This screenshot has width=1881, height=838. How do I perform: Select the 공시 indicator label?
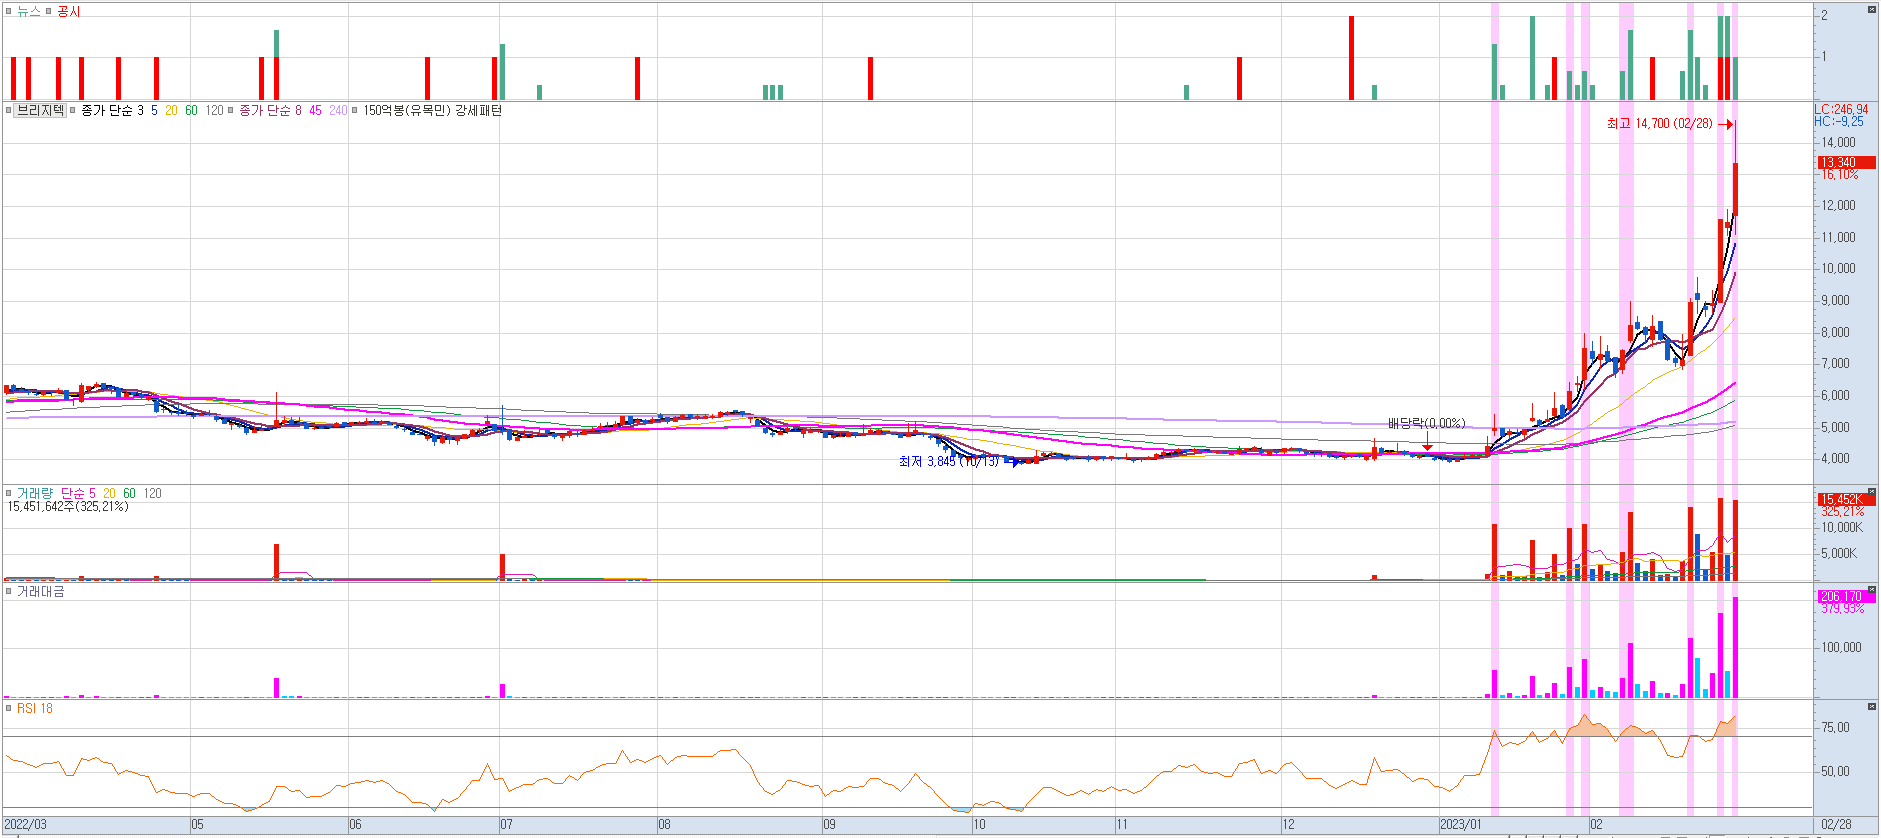coord(69,12)
